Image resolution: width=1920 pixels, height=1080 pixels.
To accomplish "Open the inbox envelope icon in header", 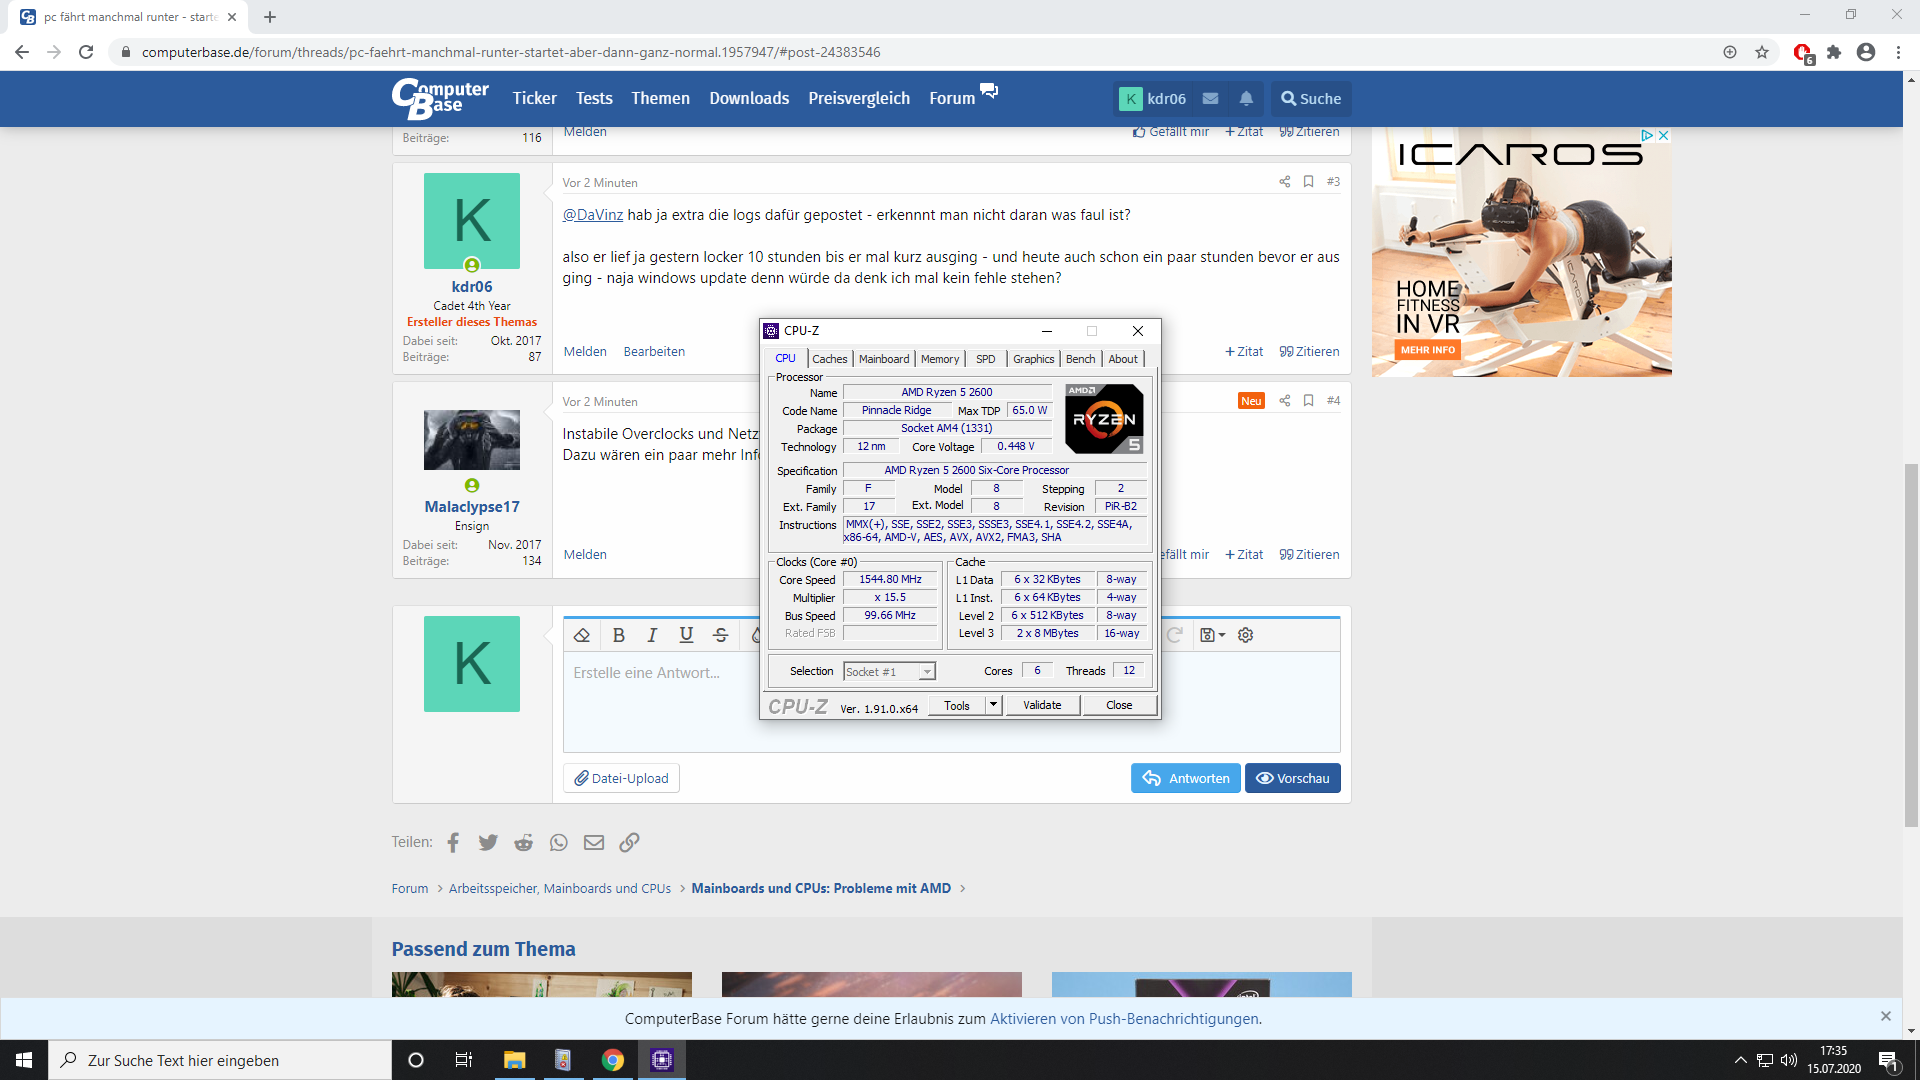I will tap(1210, 99).
